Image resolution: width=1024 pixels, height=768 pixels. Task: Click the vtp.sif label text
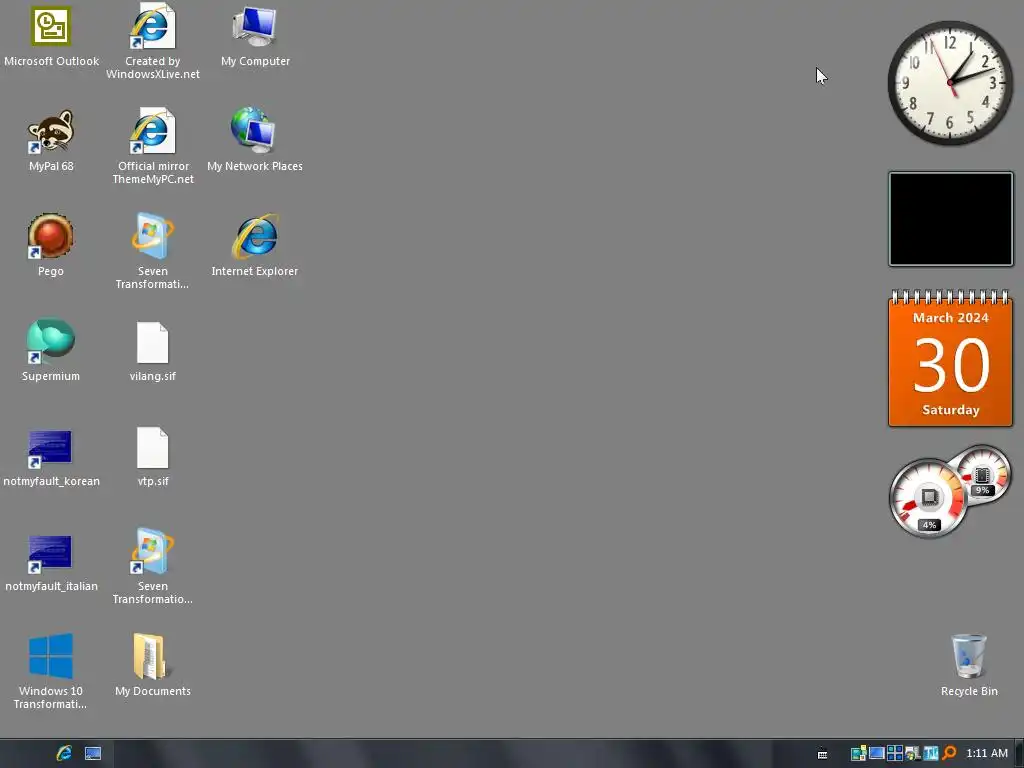pyautogui.click(x=153, y=481)
